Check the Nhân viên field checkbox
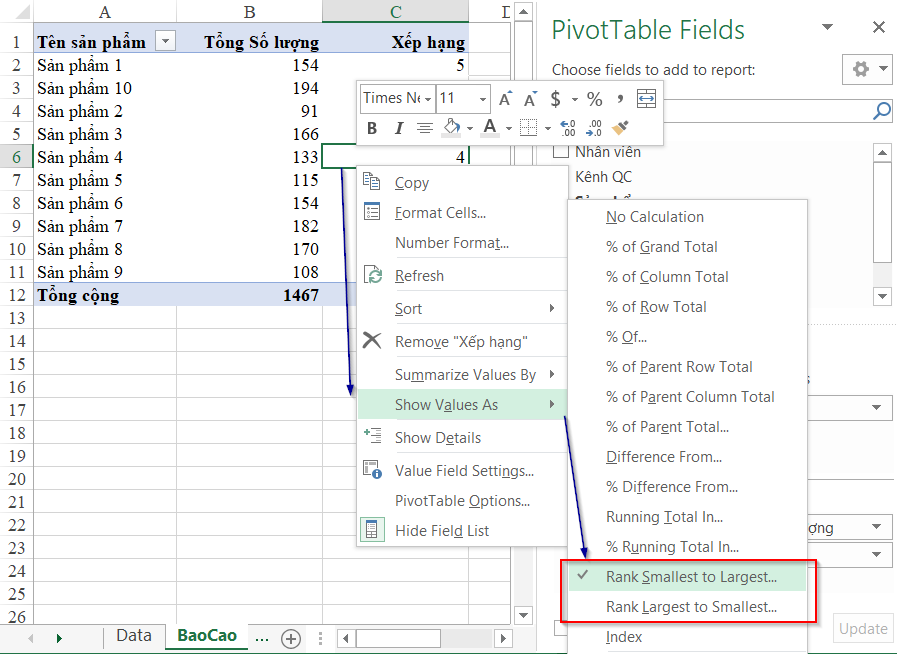This screenshot has width=897, height=654. click(560, 152)
